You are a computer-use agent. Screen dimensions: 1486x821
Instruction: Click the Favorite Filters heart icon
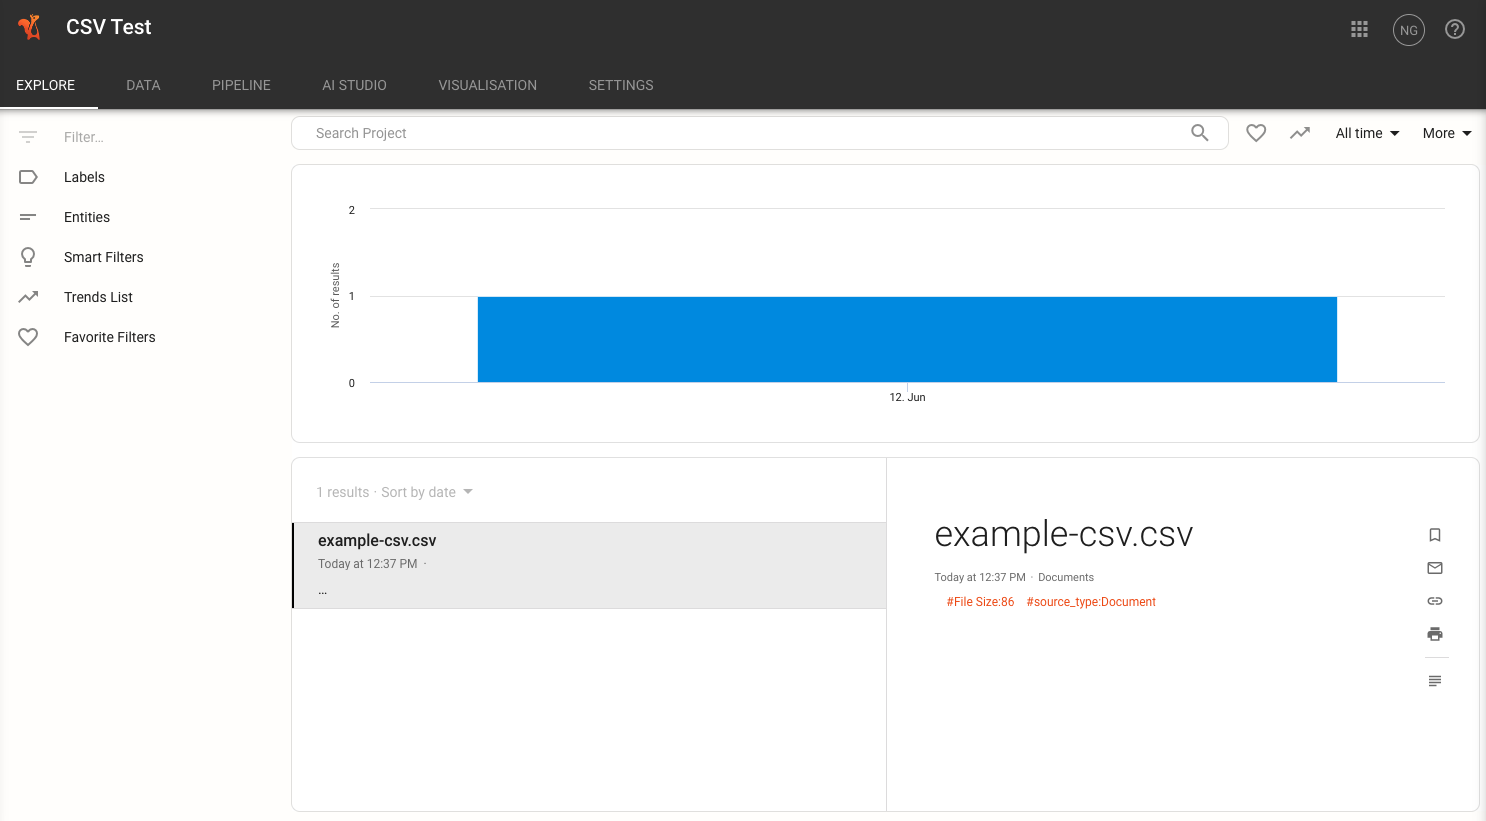[28, 337]
